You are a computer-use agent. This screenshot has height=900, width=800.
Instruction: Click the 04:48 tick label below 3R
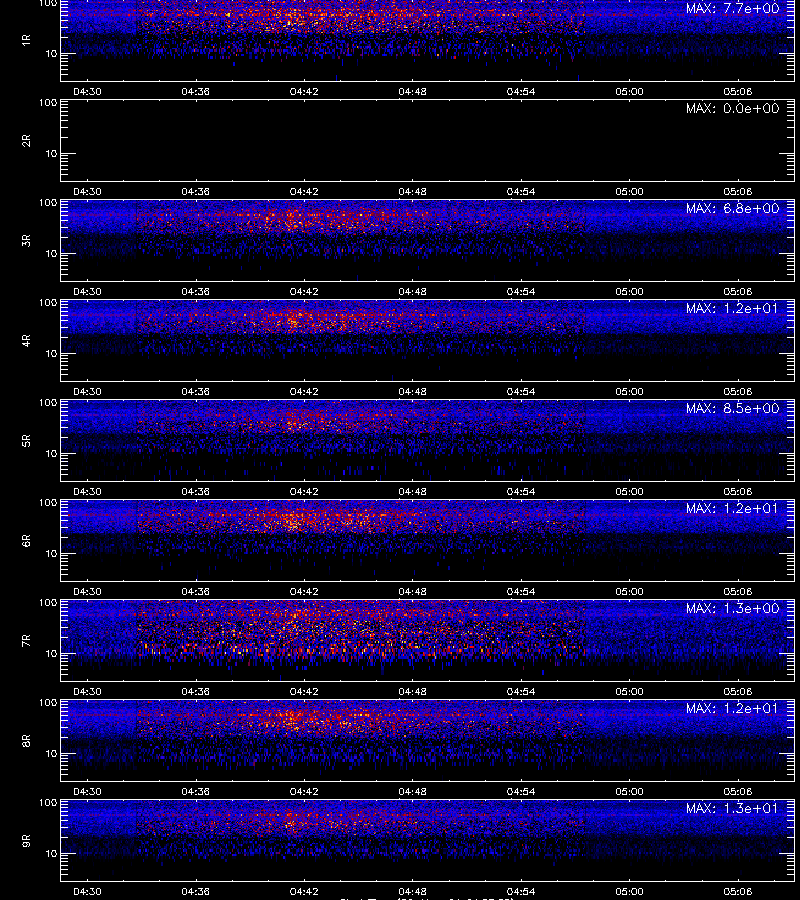[413, 292]
